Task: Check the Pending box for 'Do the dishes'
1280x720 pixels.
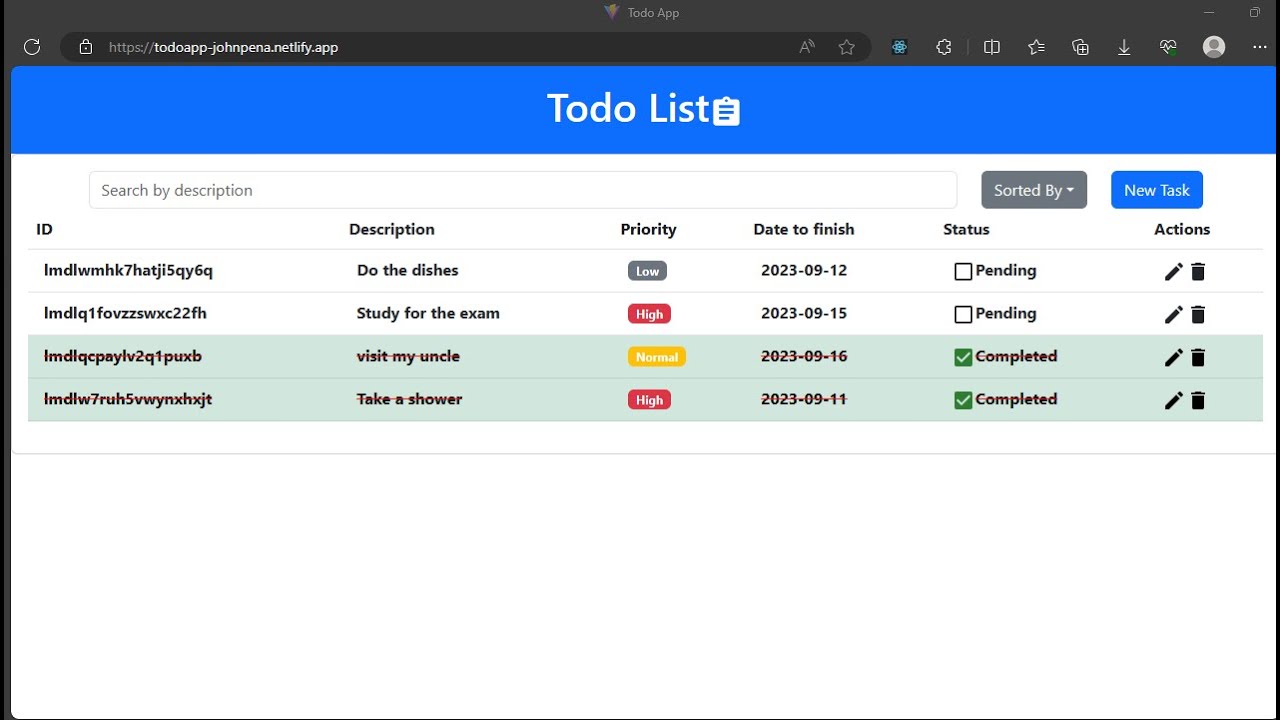Action: point(963,271)
